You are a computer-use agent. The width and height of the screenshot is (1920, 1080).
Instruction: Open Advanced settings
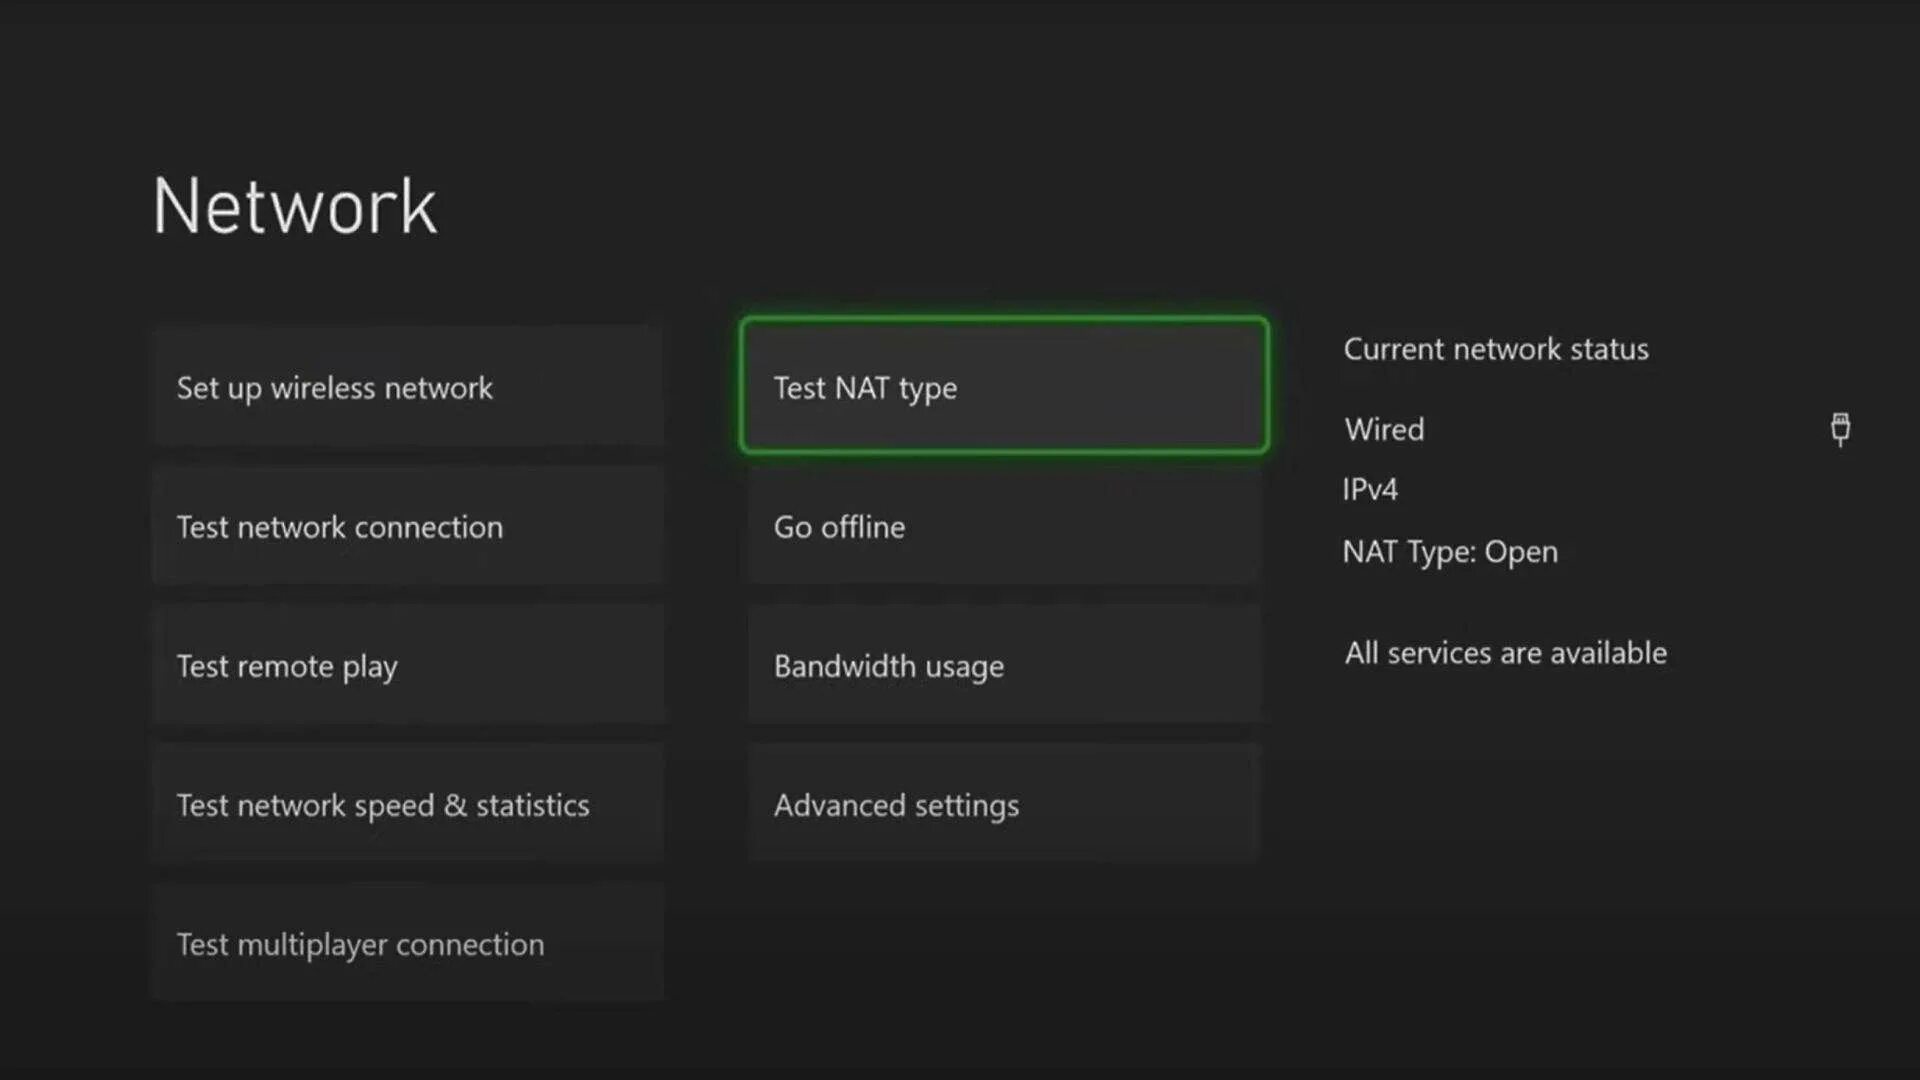point(1004,804)
